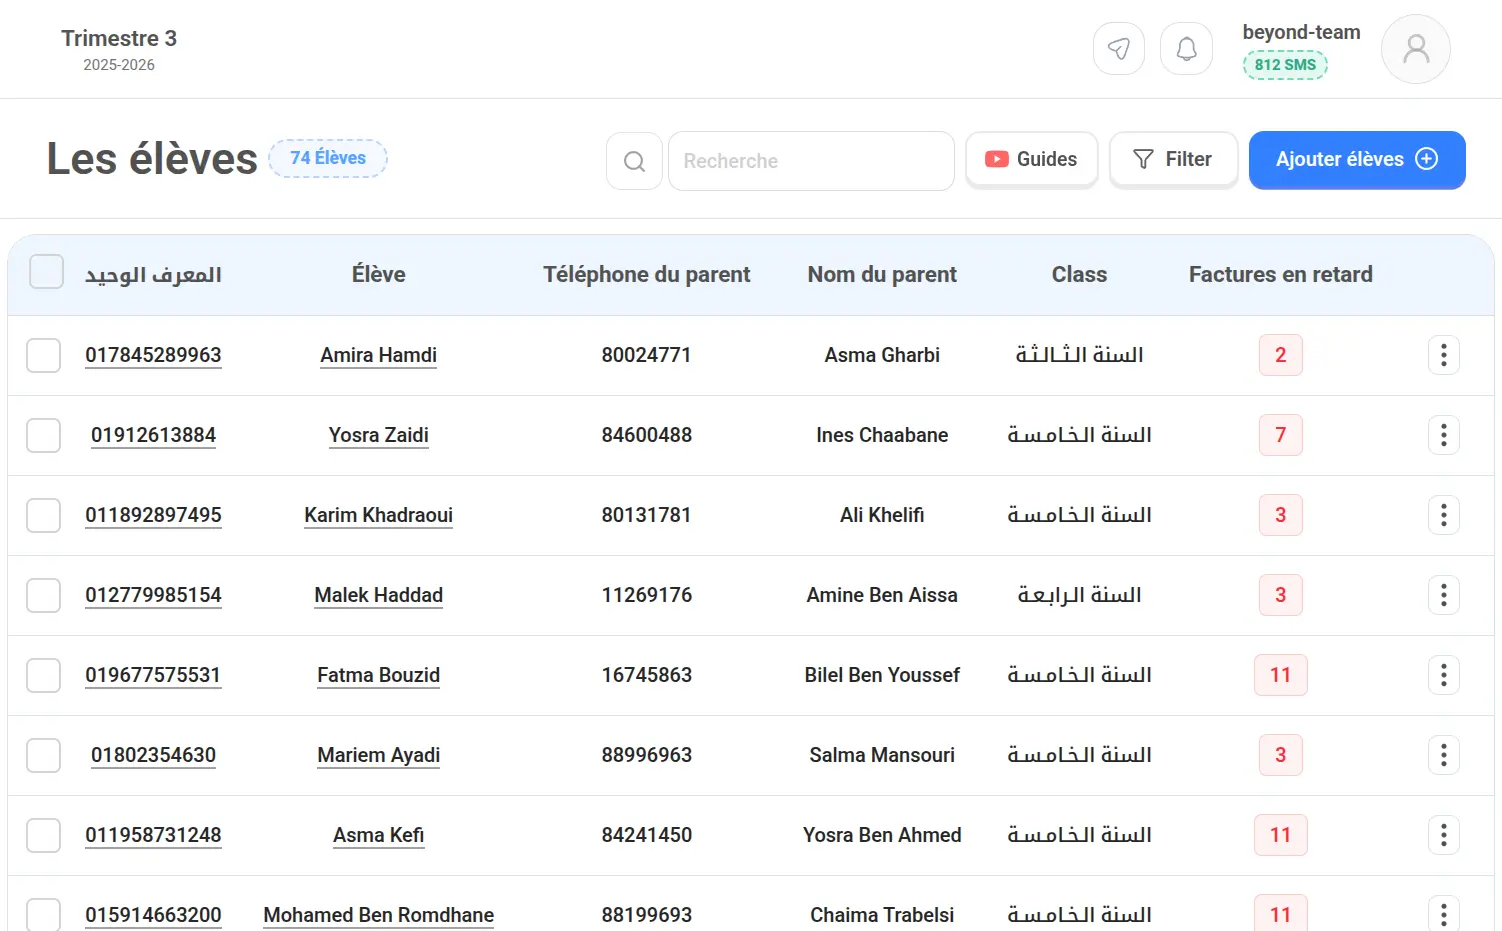The height and width of the screenshot is (931, 1502).
Task: Open the Trimestre 3 term selector
Action: tap(119, 49)
